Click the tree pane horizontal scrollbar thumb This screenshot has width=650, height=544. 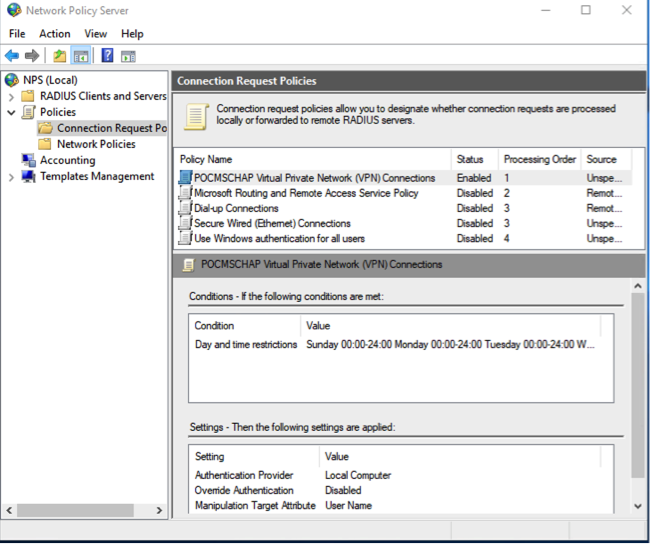coord(75,510)
